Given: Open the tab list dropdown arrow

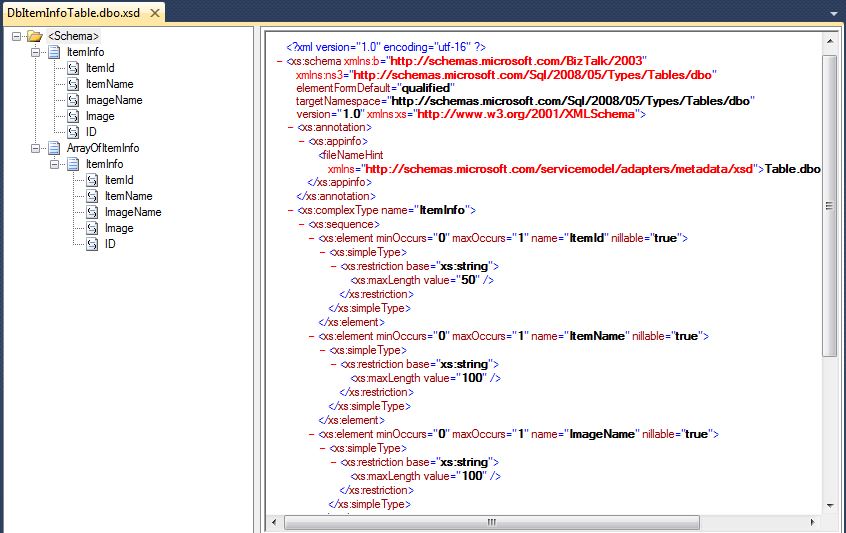Looking at the screenshot, I should click(x=834, y=13).
